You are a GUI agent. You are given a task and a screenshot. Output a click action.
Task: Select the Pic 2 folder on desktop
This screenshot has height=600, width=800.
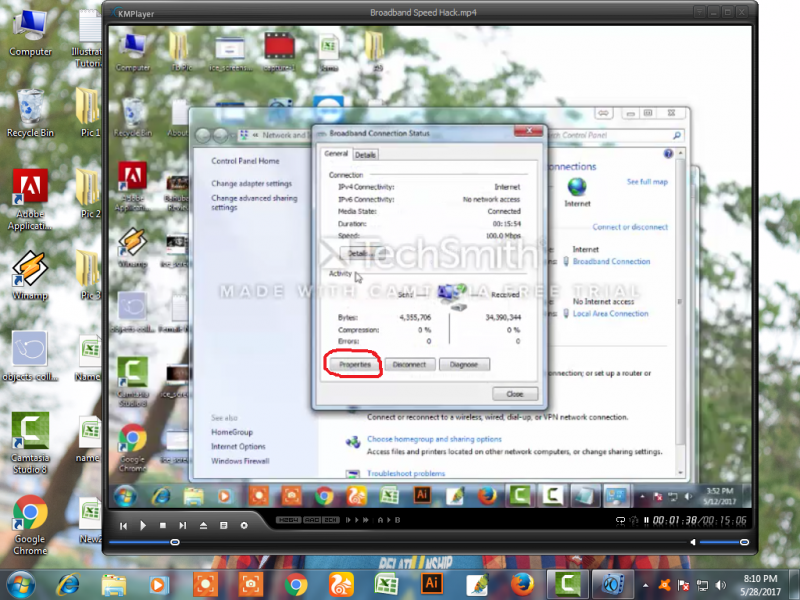89,194
